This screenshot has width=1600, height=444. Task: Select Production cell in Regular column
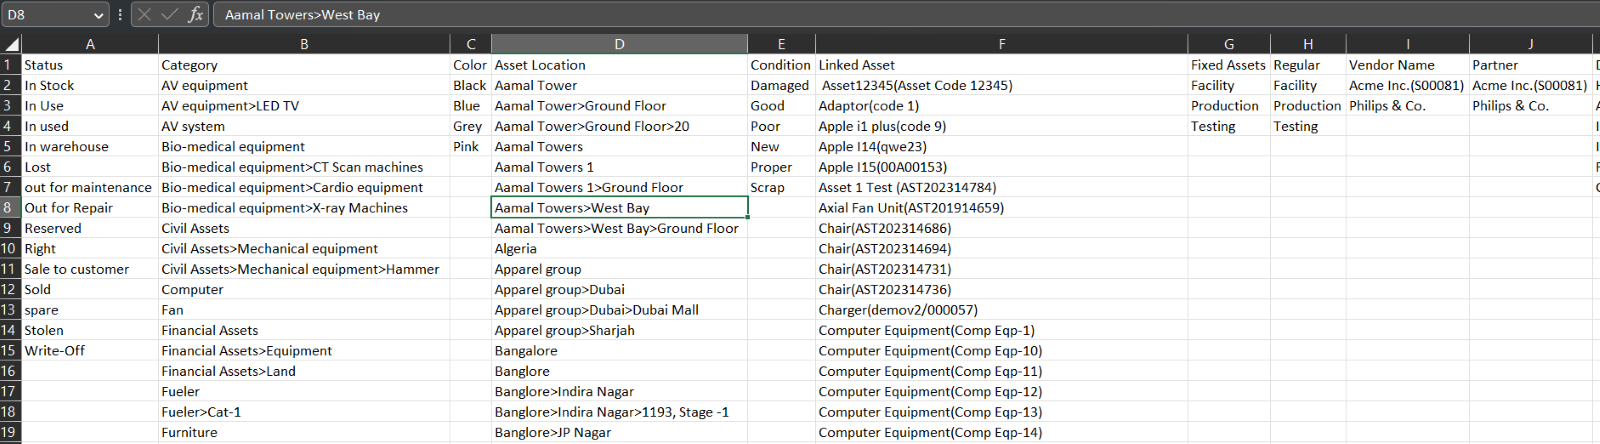pos(1308,106)
